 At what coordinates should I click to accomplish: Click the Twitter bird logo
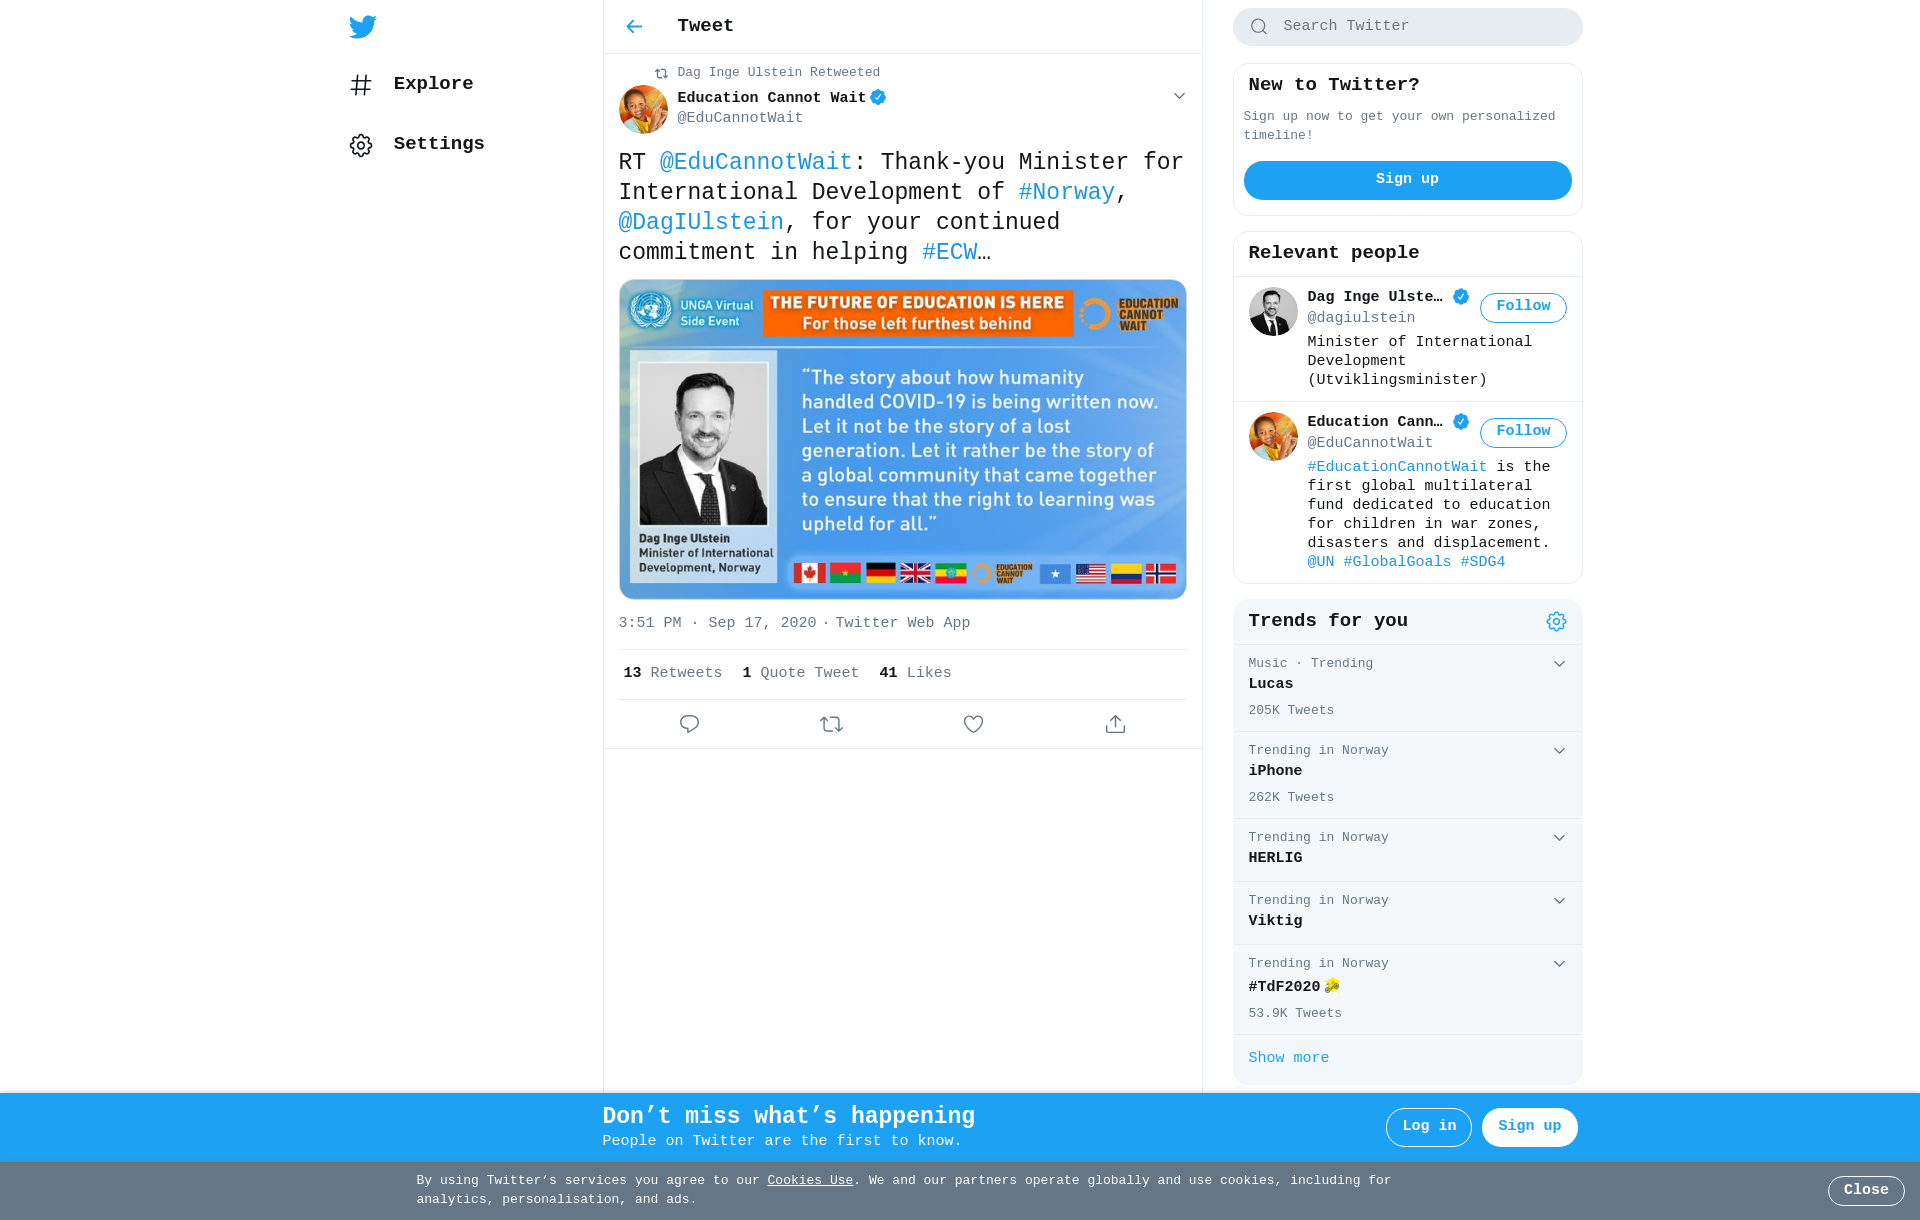(362, 27)
